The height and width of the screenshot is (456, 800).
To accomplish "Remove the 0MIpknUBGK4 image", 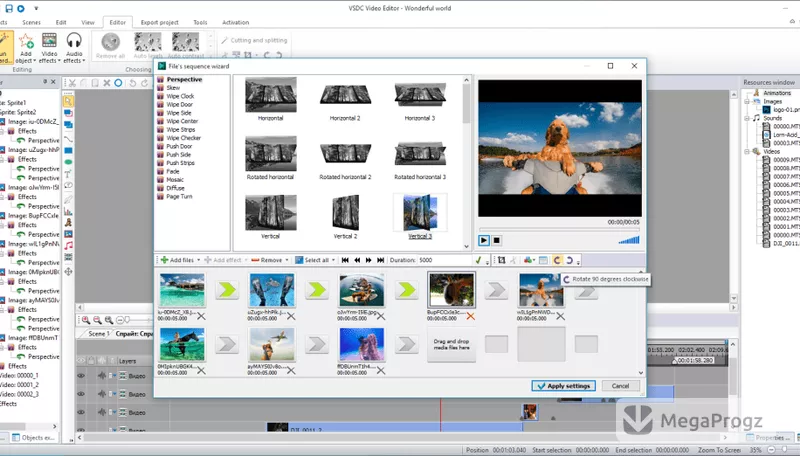I will pyautogui.click(x=202, y=371).
